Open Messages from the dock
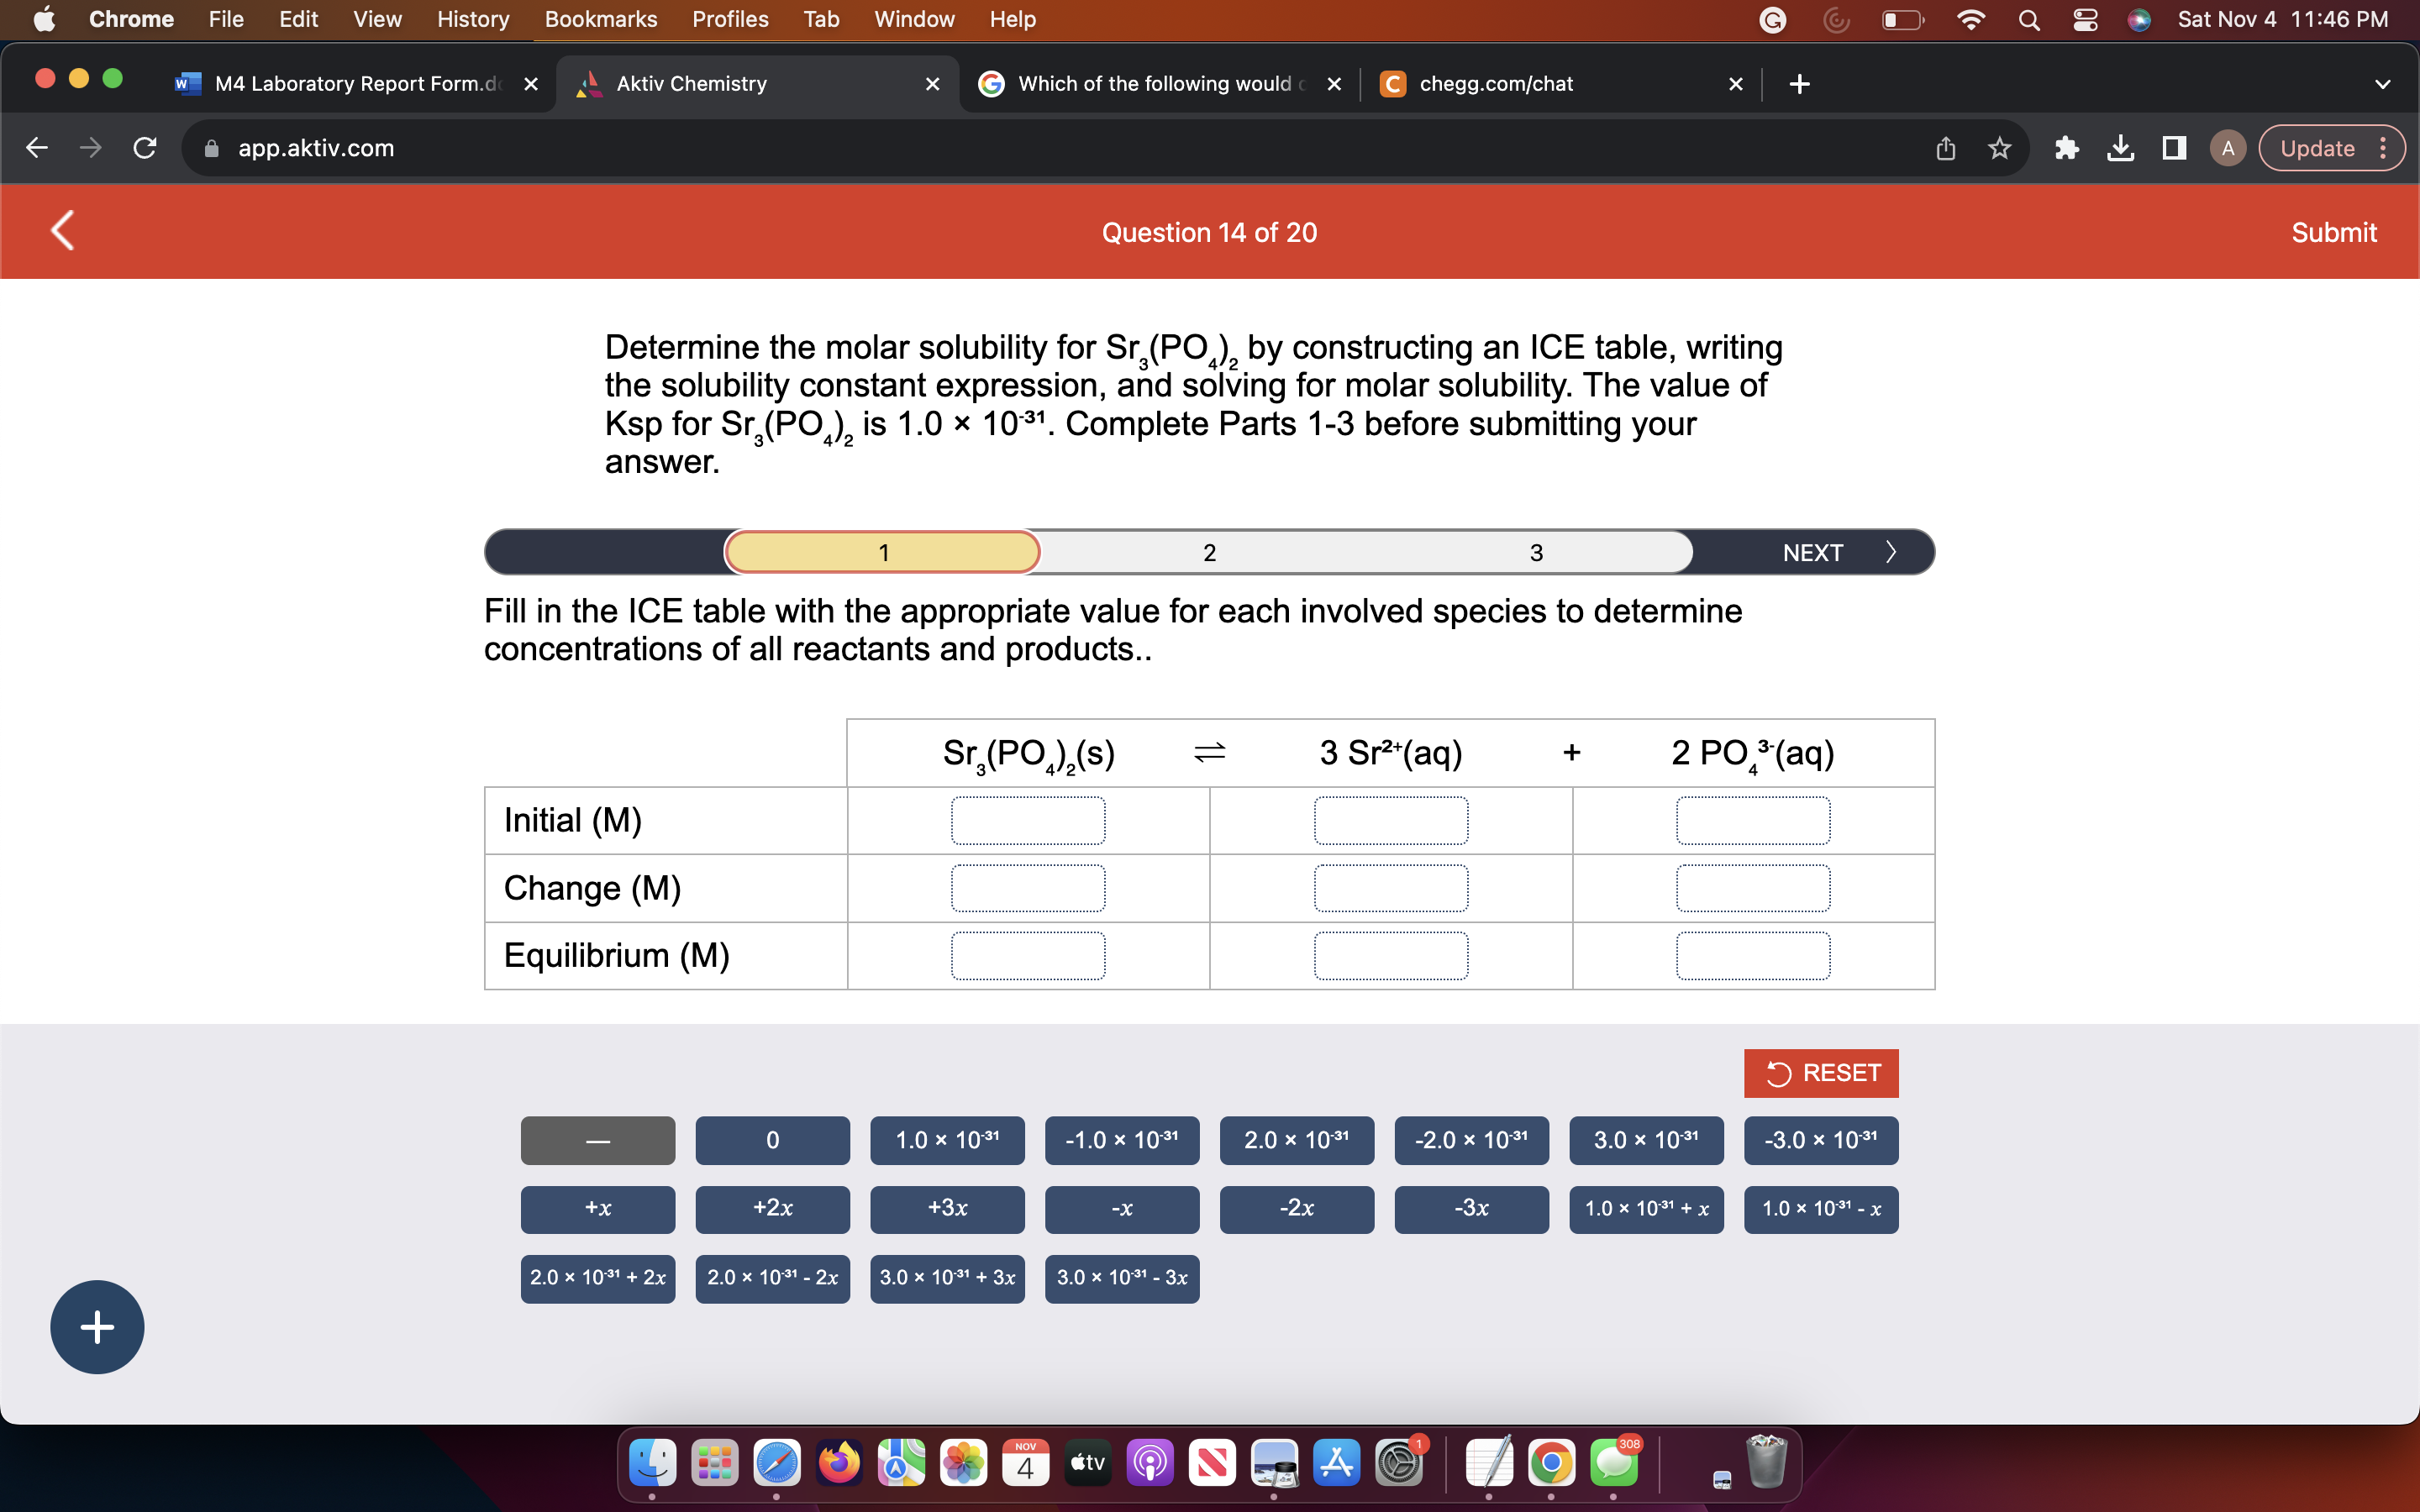Screen dimensions: 2420x1512 click(x=1614, y=1462)
